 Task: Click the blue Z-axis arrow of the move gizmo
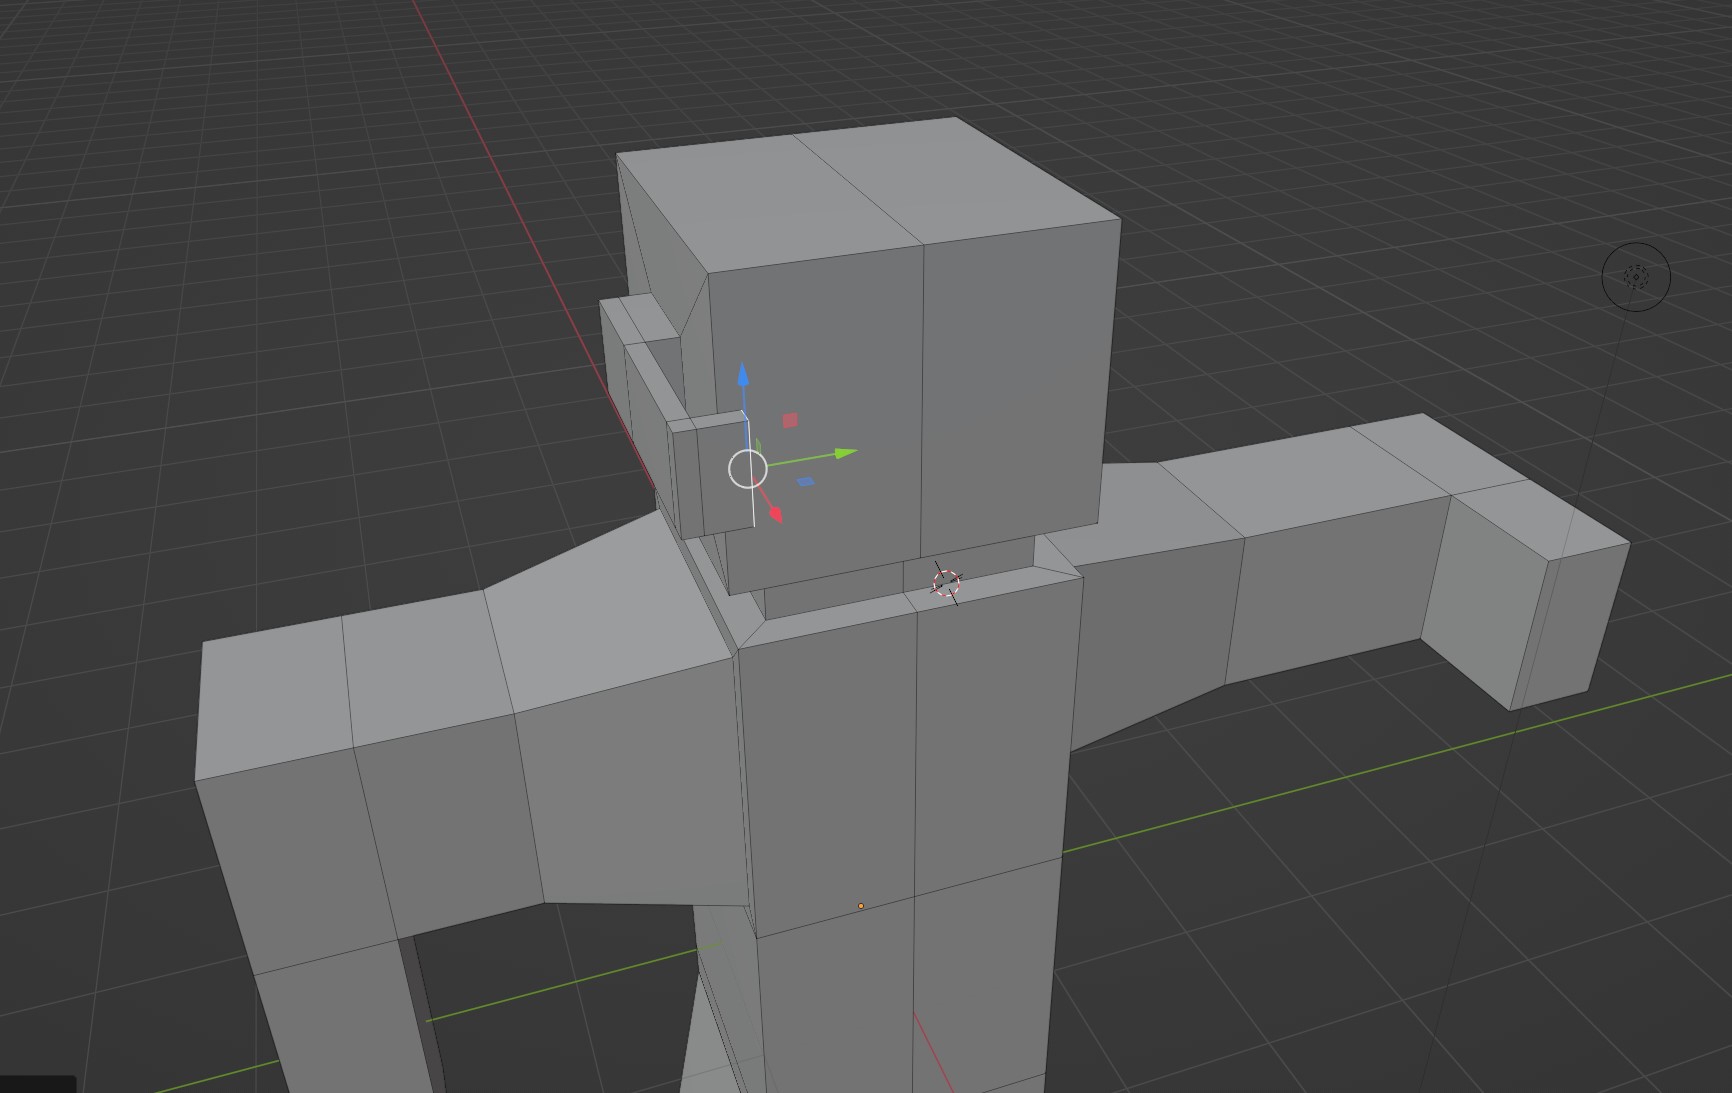(x=743, y=377)
